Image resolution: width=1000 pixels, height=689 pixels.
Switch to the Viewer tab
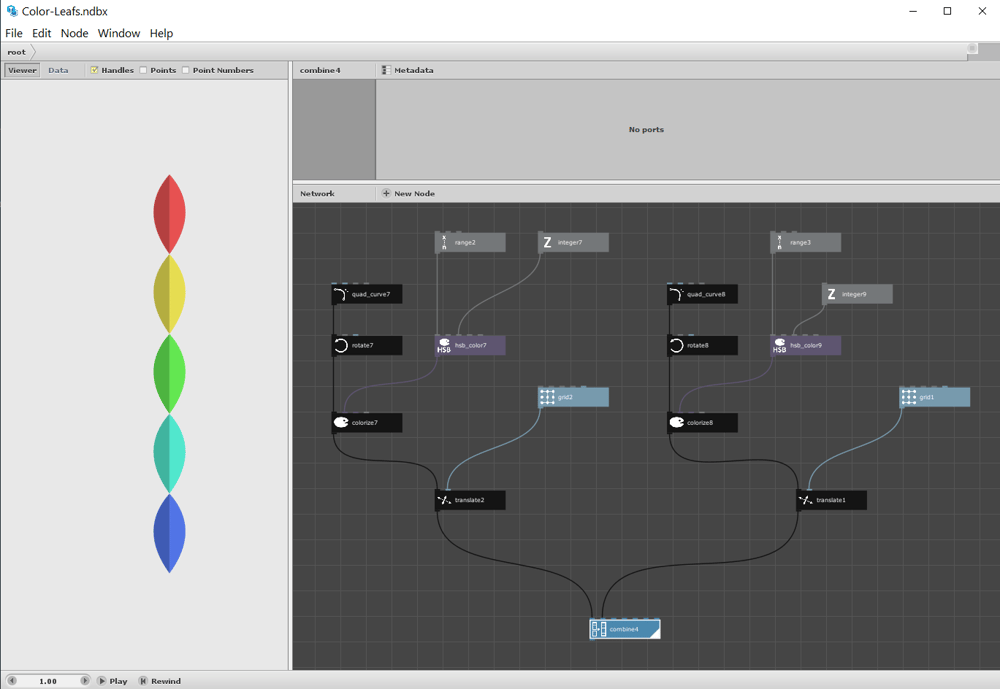tap(22, 70)
